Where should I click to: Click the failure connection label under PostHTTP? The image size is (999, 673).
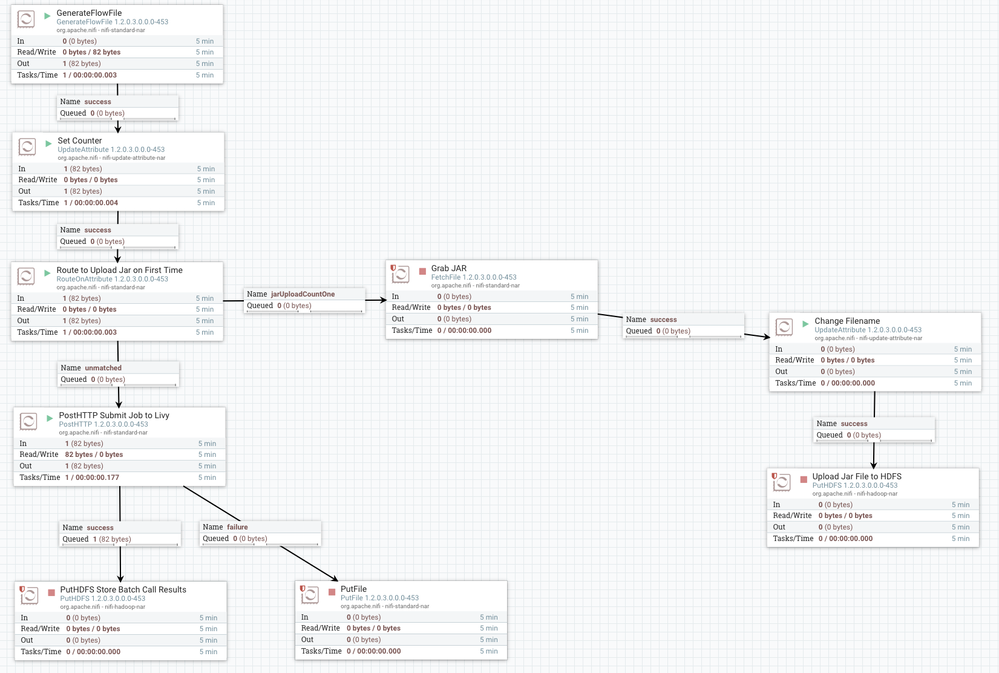click(225, 527)
